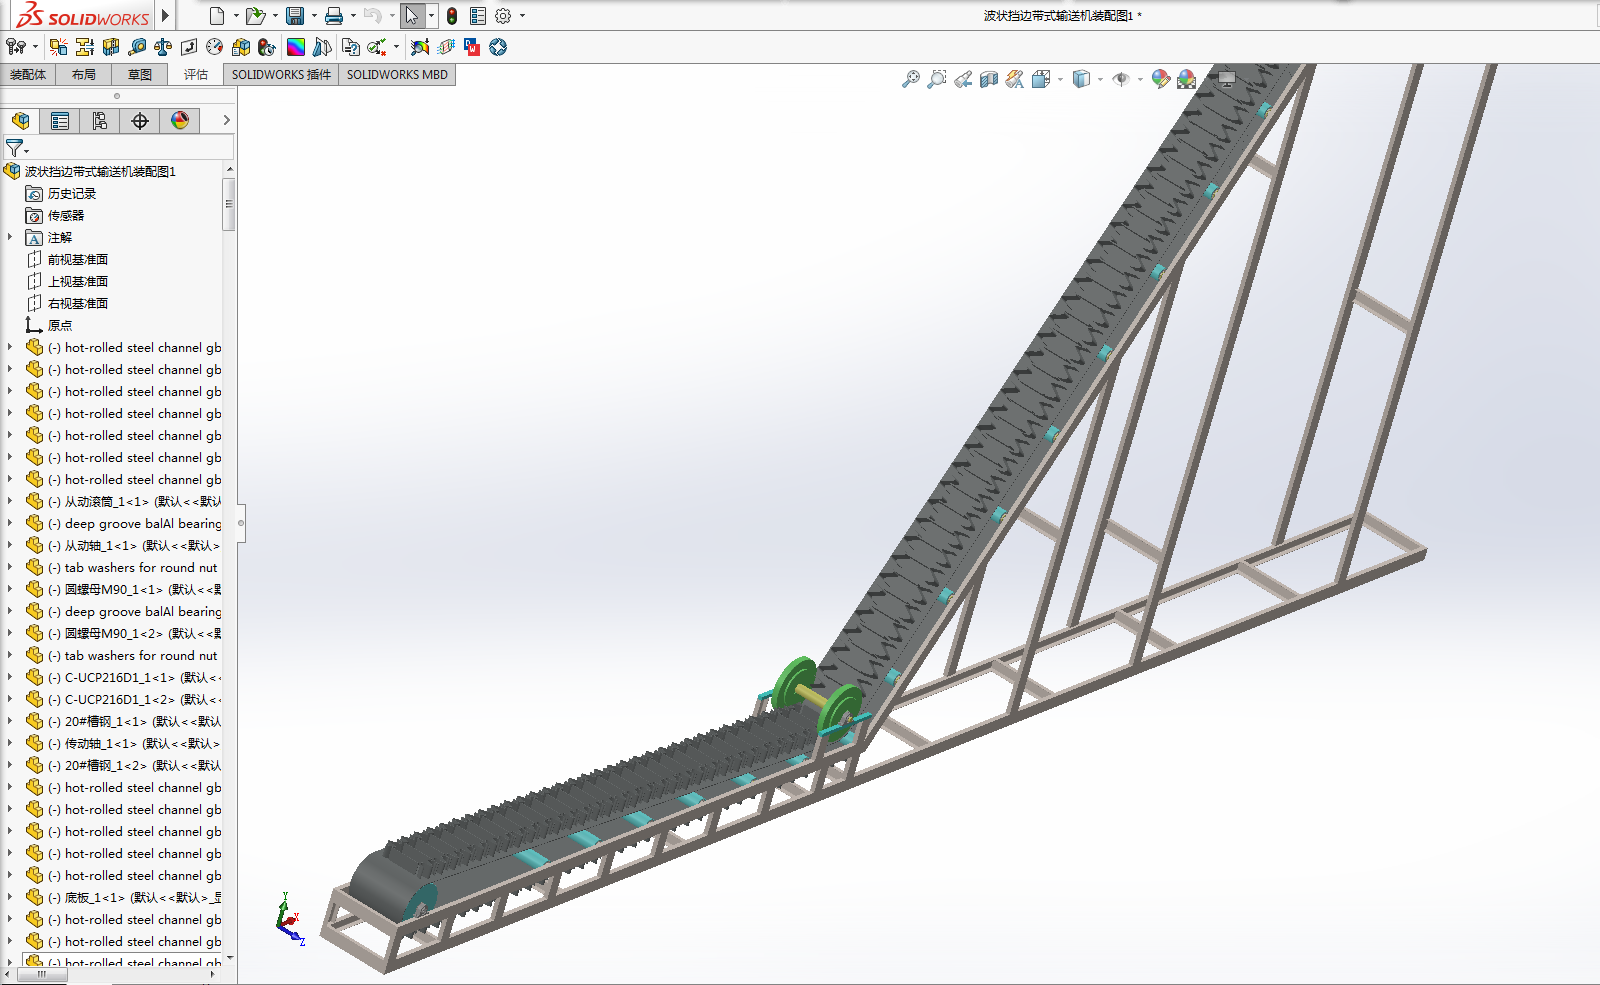The width and height of the screenshot is (1600, 985).
Task: Create a new document with New icon
Action: pyautogui.click(x=217, y=16)
